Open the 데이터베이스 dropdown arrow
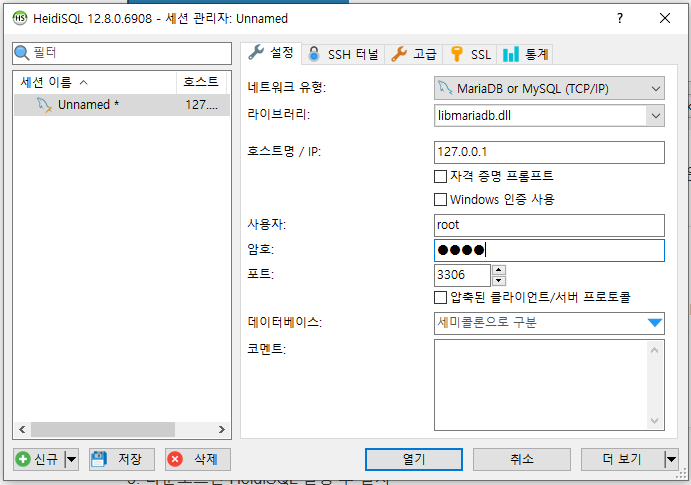The image size is (691, 485). click(x=655, y=323)
